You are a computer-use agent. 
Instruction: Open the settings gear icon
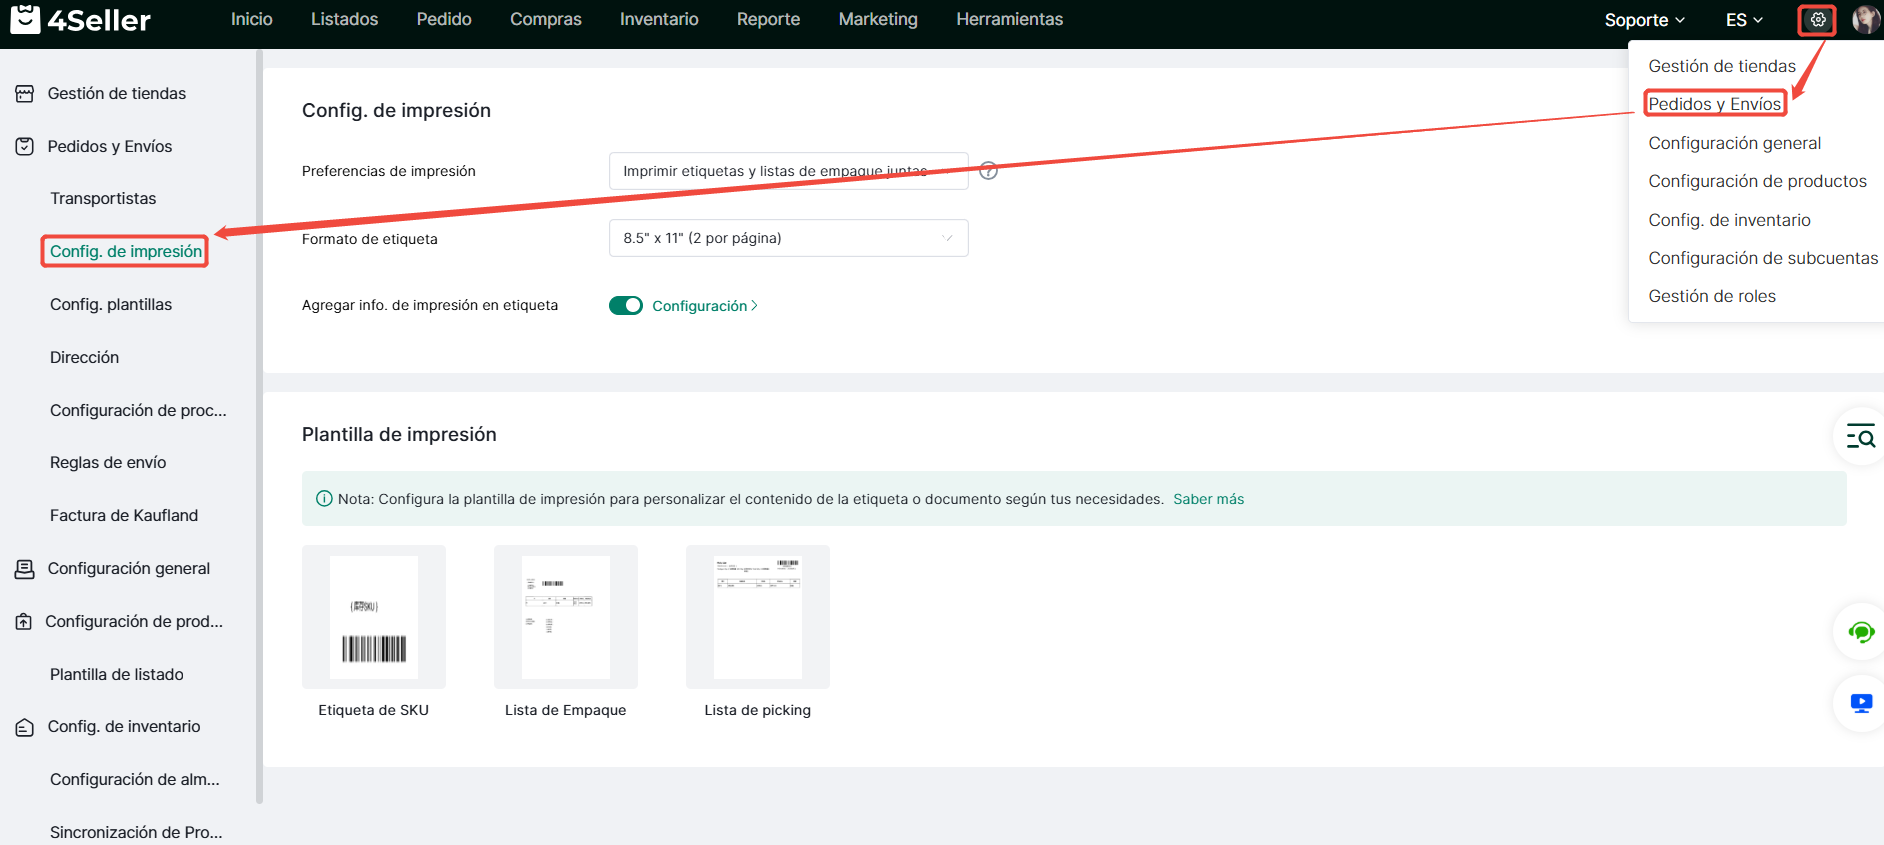1817,19
